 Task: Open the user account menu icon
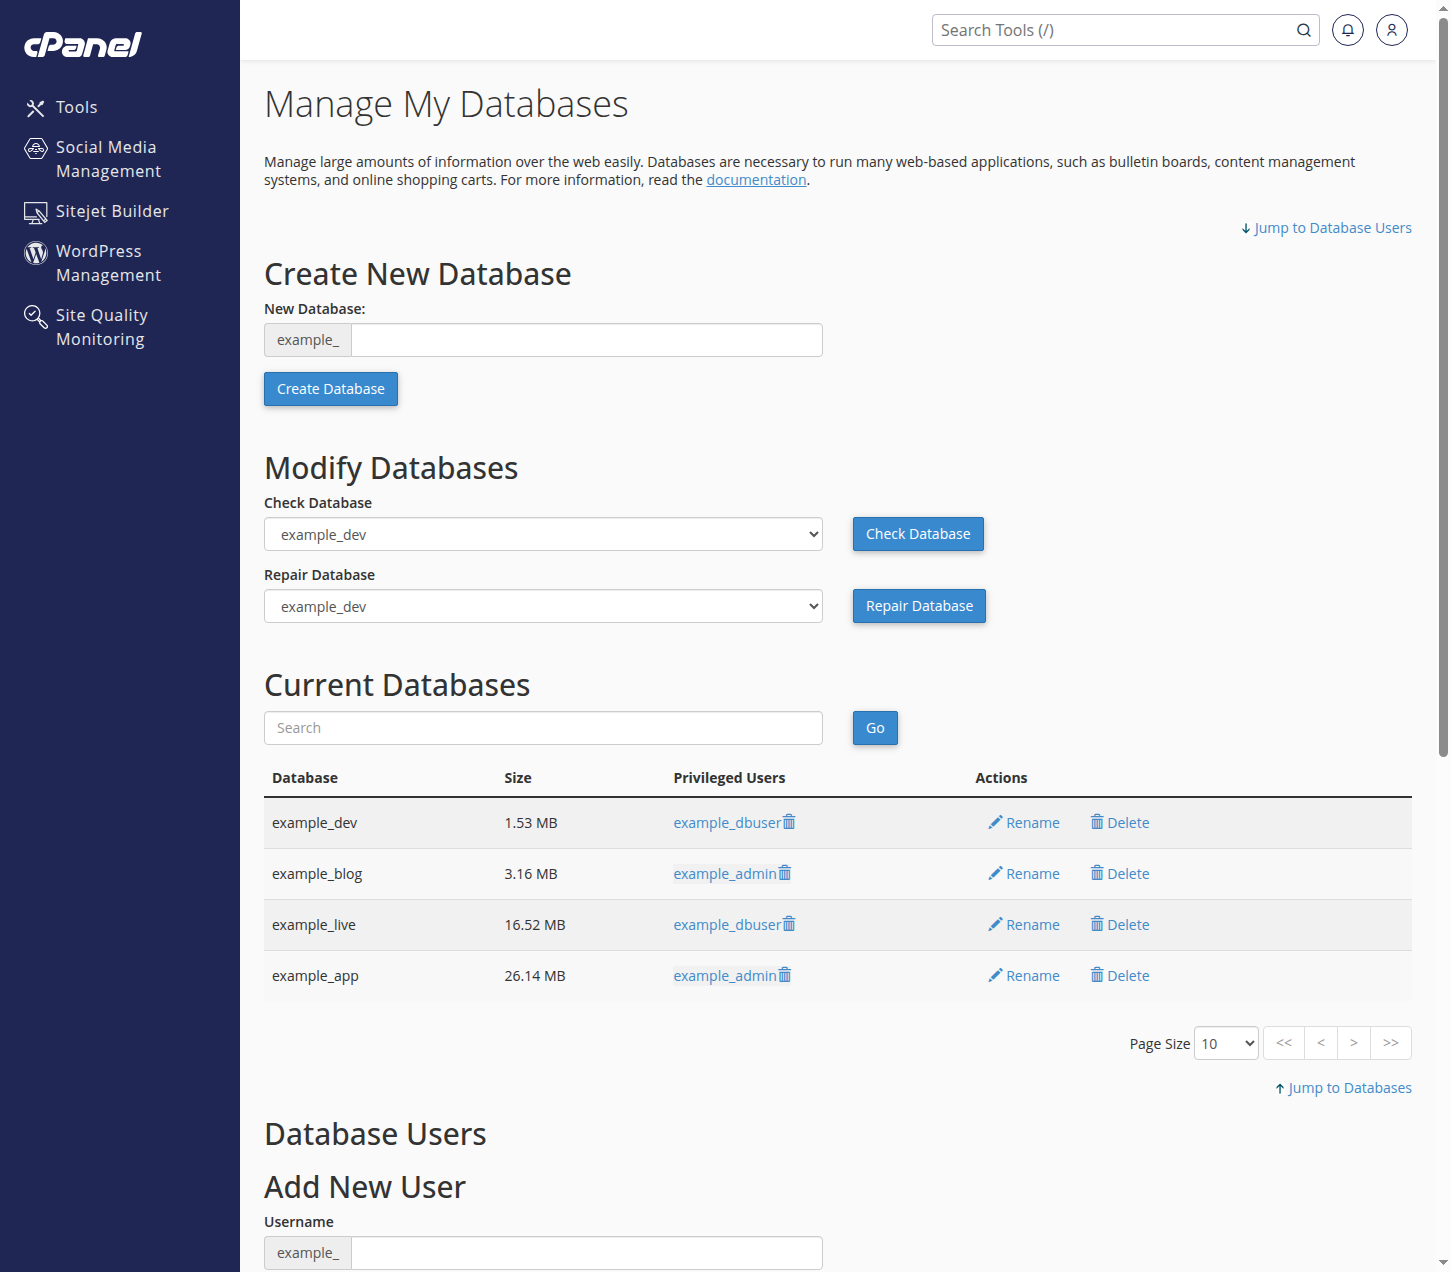click(1392, 30)
